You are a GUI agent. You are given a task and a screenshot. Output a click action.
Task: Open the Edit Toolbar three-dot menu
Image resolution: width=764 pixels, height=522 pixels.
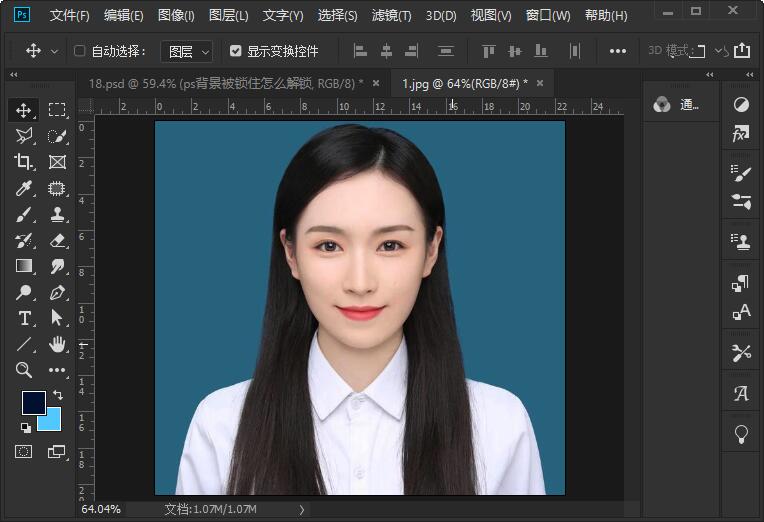[x=57, y=370]
